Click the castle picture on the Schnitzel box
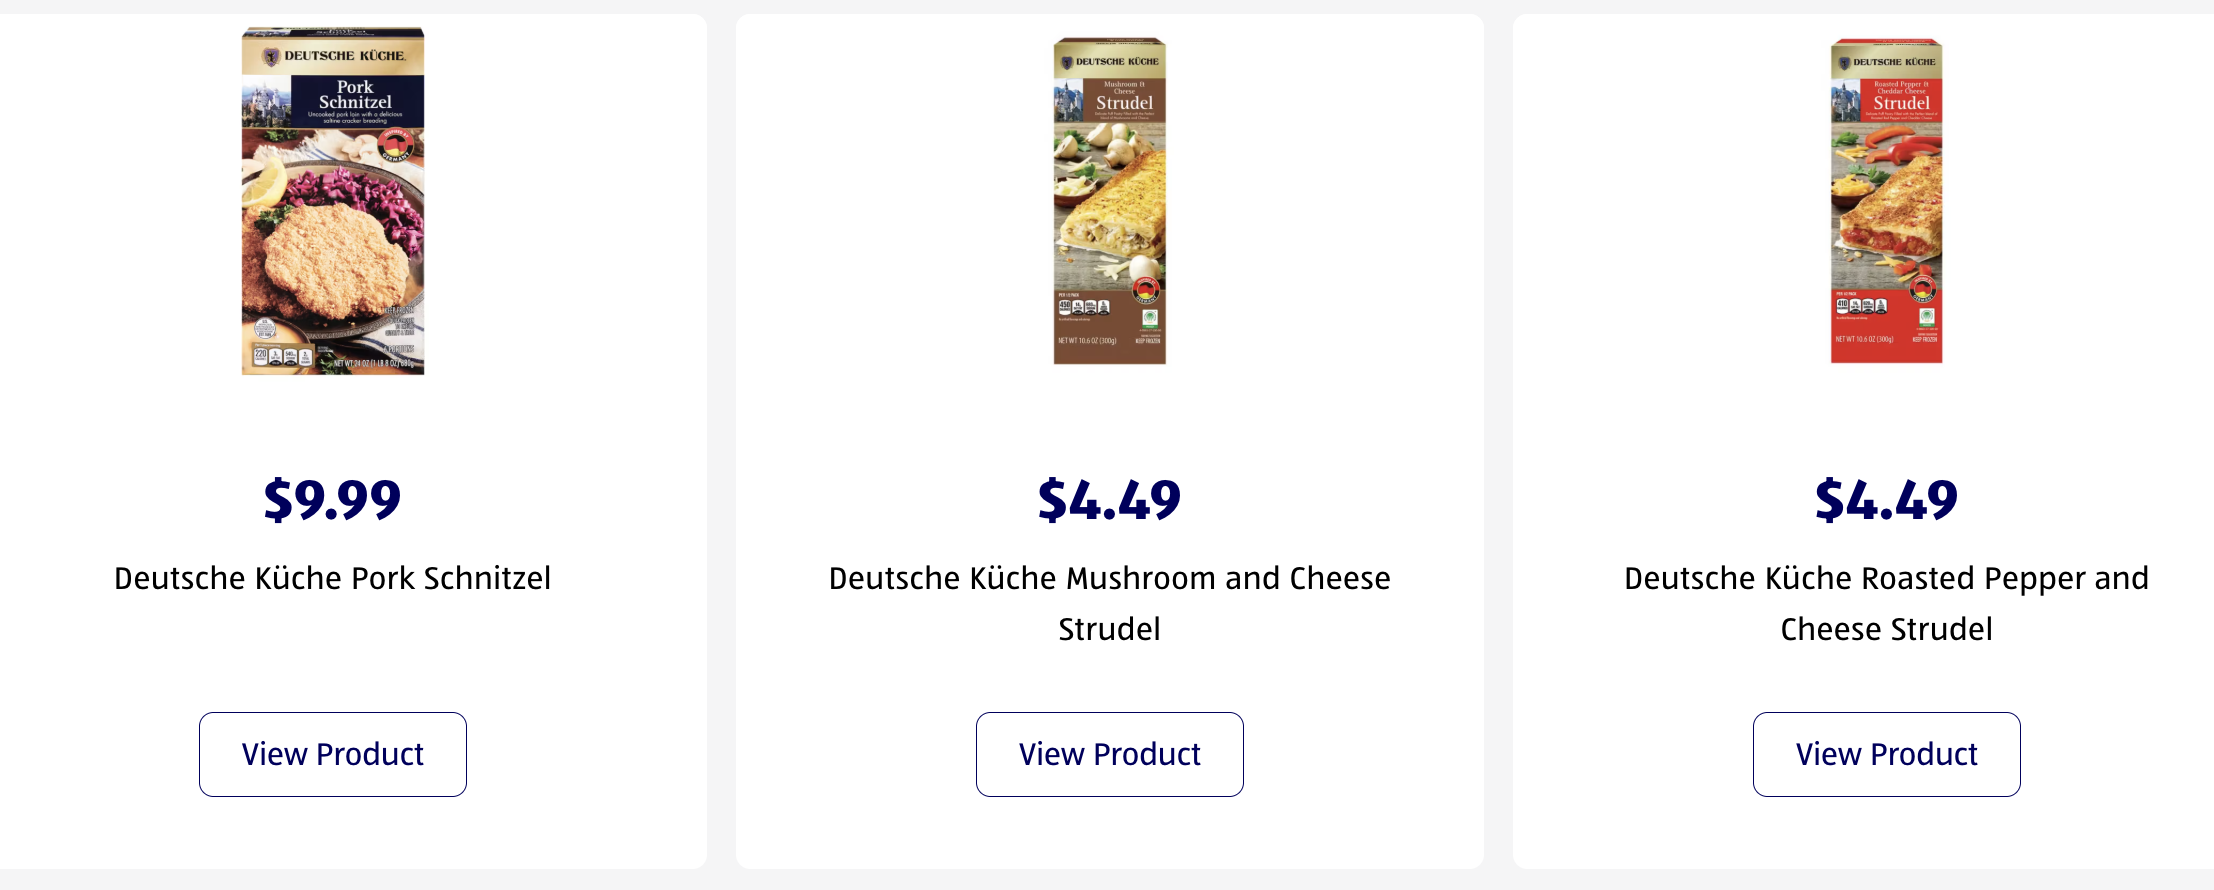Viewport: 2214px width, 890px height. pyautogui.click(x=266, y=102)
